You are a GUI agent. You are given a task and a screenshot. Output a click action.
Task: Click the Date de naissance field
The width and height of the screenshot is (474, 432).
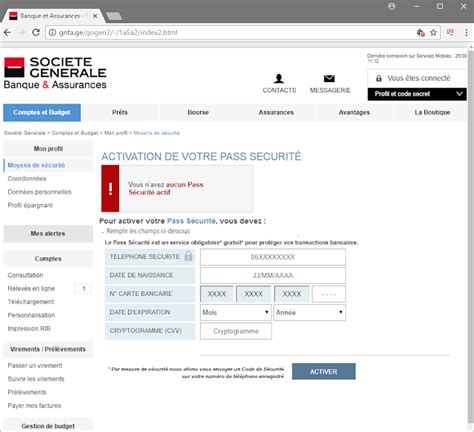click(273, 275)
